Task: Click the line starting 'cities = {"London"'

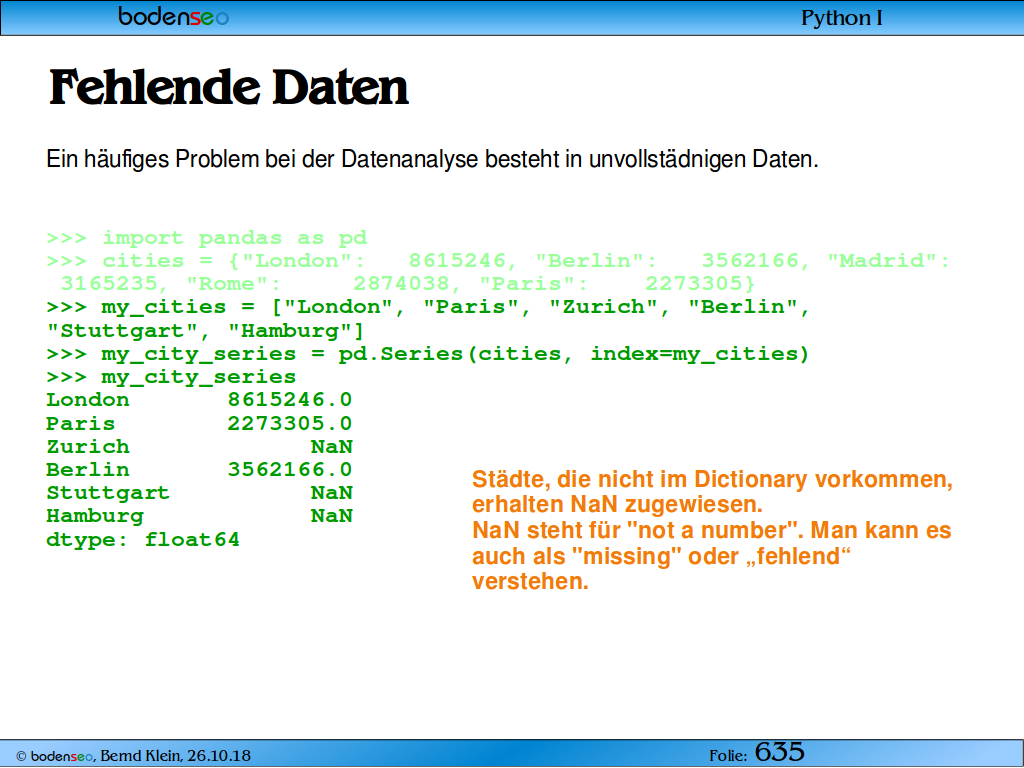Action: click(x=498, y=261)
